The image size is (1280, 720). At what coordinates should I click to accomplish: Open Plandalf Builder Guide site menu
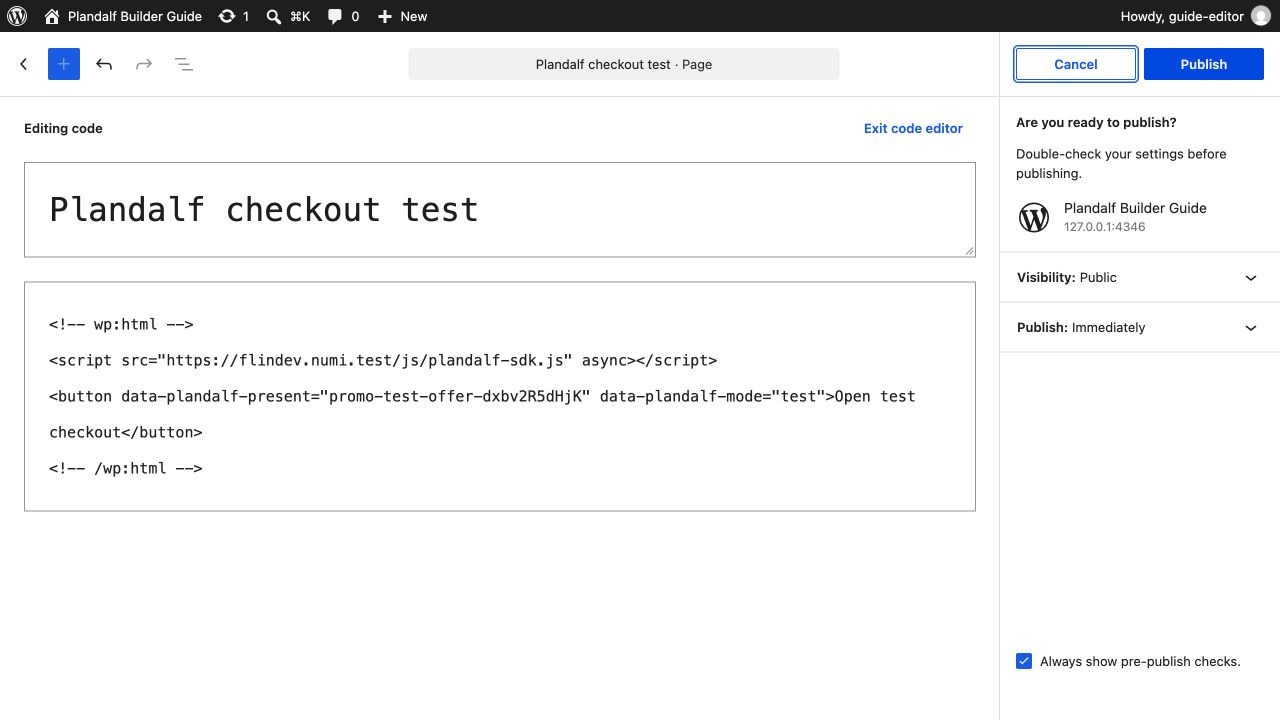123,16
